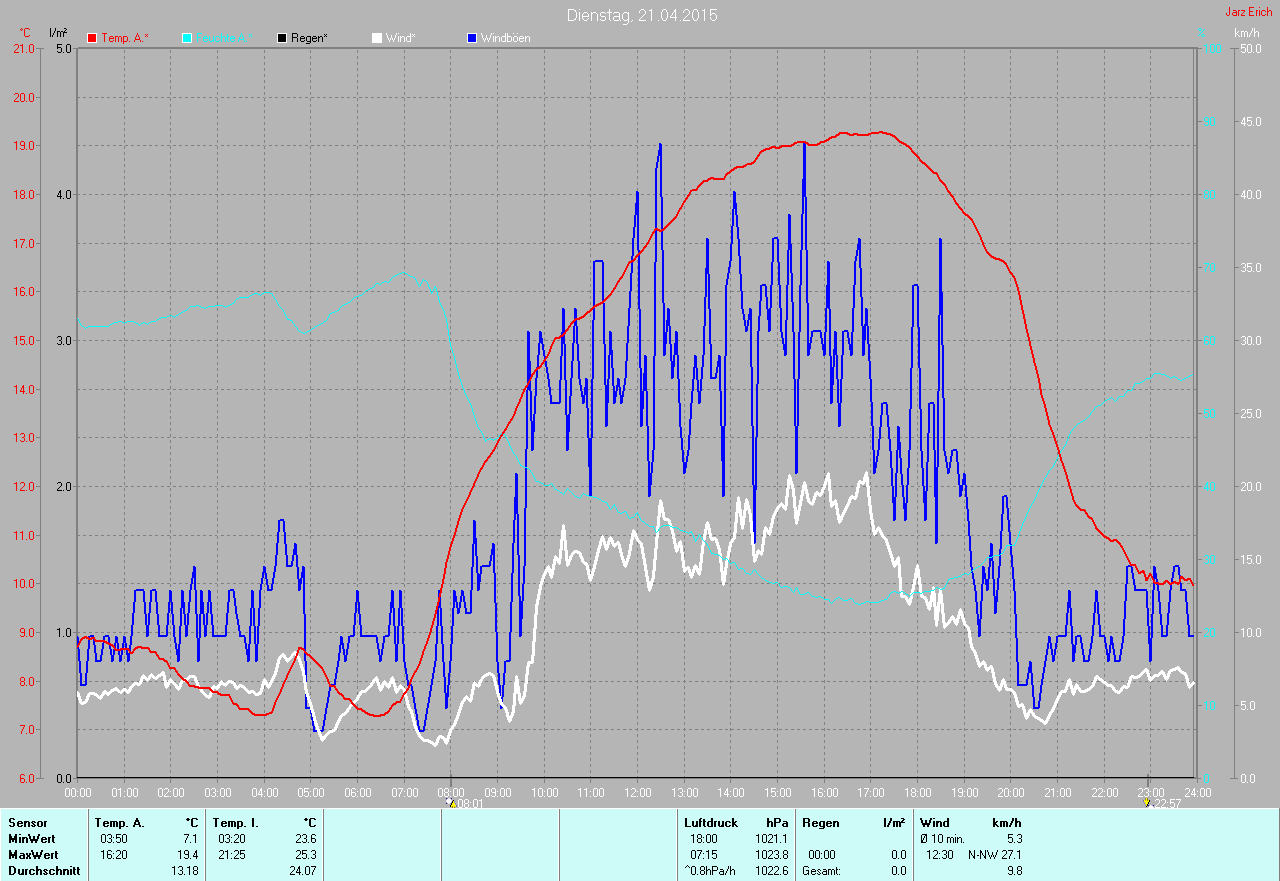Pick the black Regen legend swatch

(x=282, y=38)
